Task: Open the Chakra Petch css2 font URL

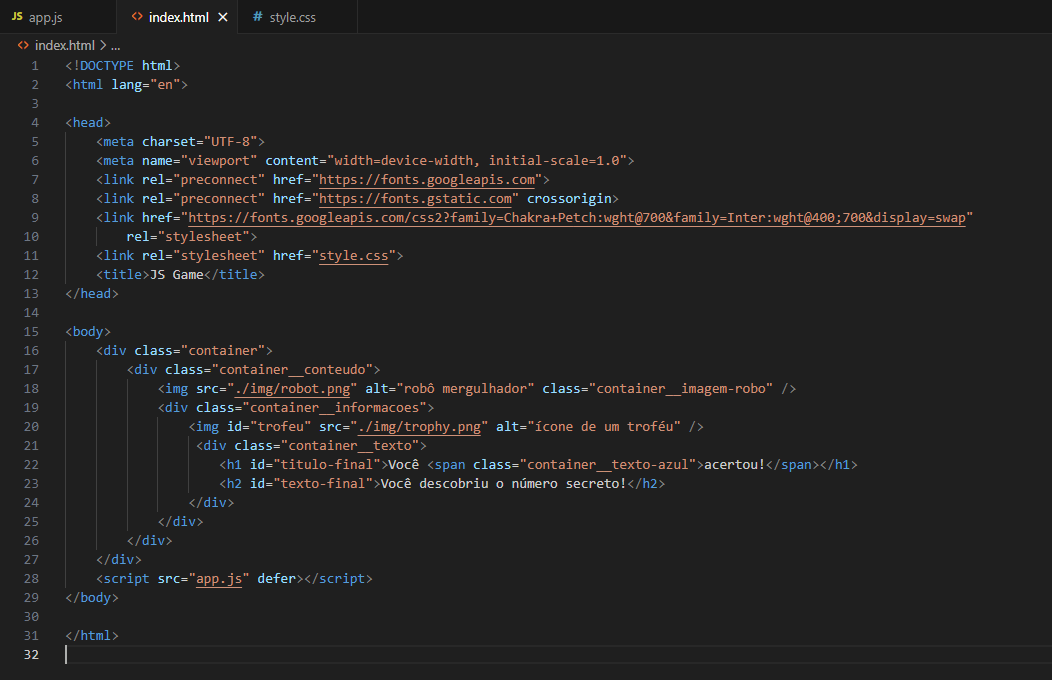Action: coord(576,218)
